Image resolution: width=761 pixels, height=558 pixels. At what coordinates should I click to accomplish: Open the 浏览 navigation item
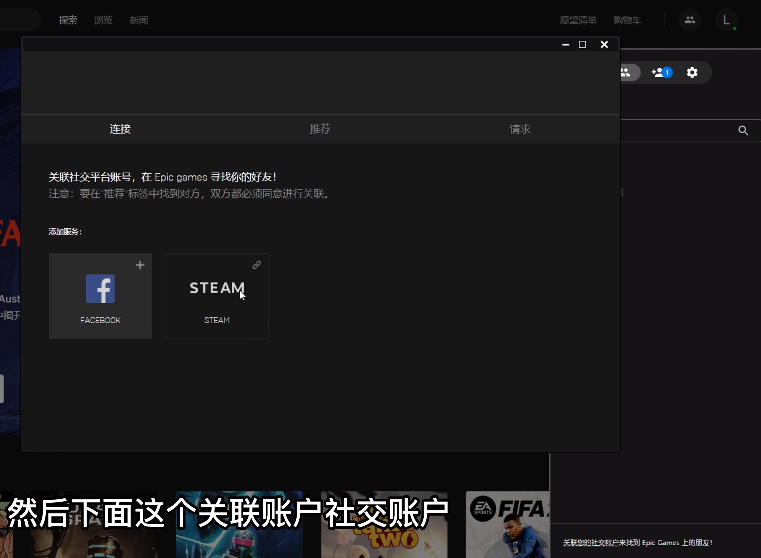[103, 20]
